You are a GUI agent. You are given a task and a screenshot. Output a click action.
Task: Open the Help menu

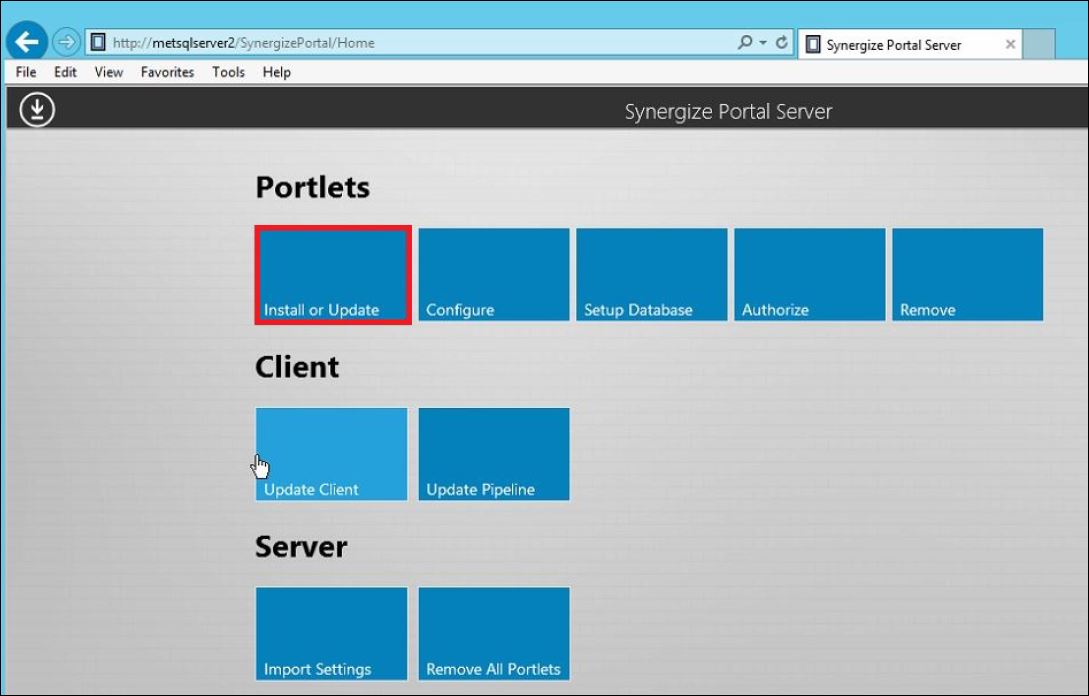click(x=276, y=72)
